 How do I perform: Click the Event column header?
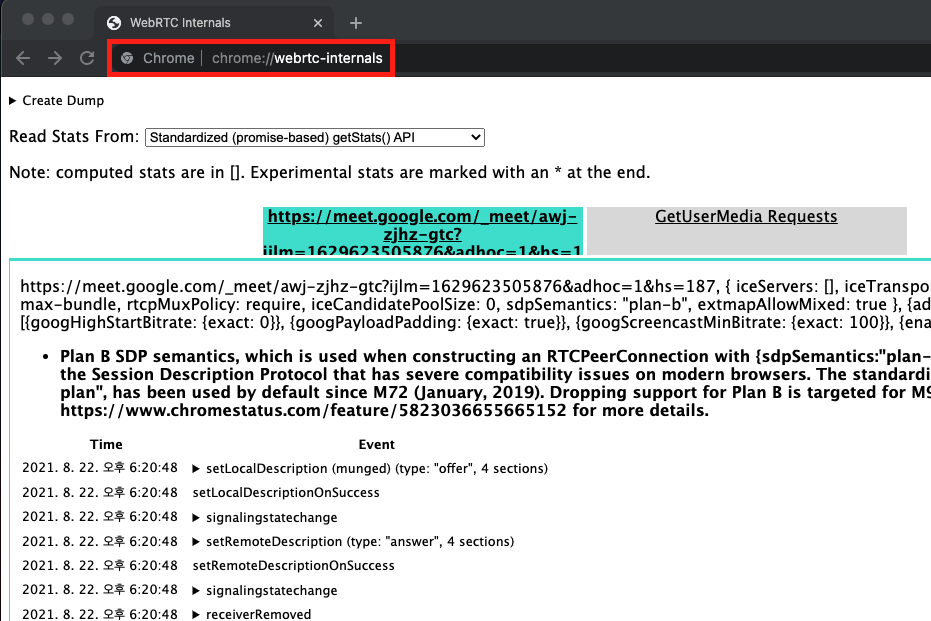376,445
